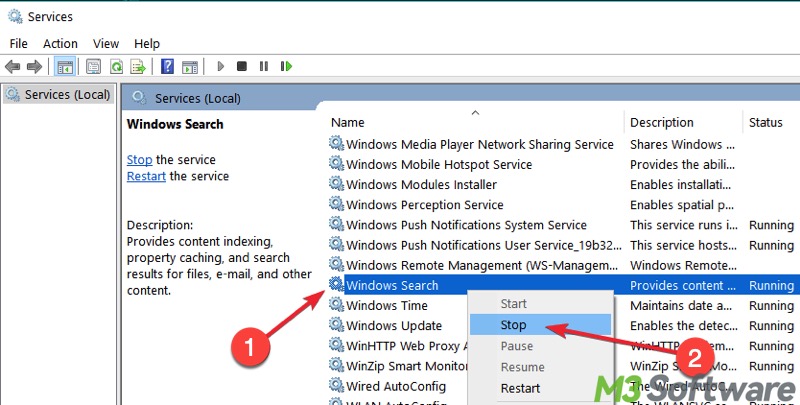Click description 'Shares Windows ...' cell

pyautogui.click(x=682, y=144)
